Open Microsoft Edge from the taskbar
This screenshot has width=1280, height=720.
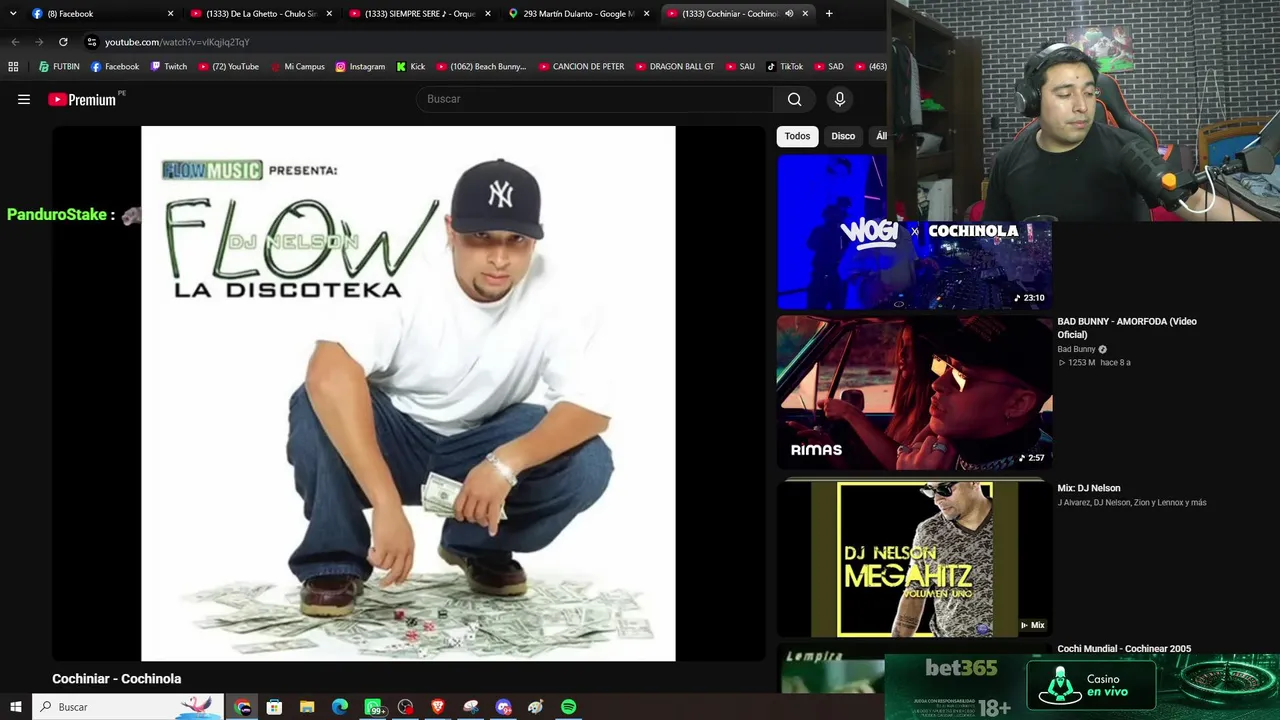pyautogui.click(x=340, y=707)
